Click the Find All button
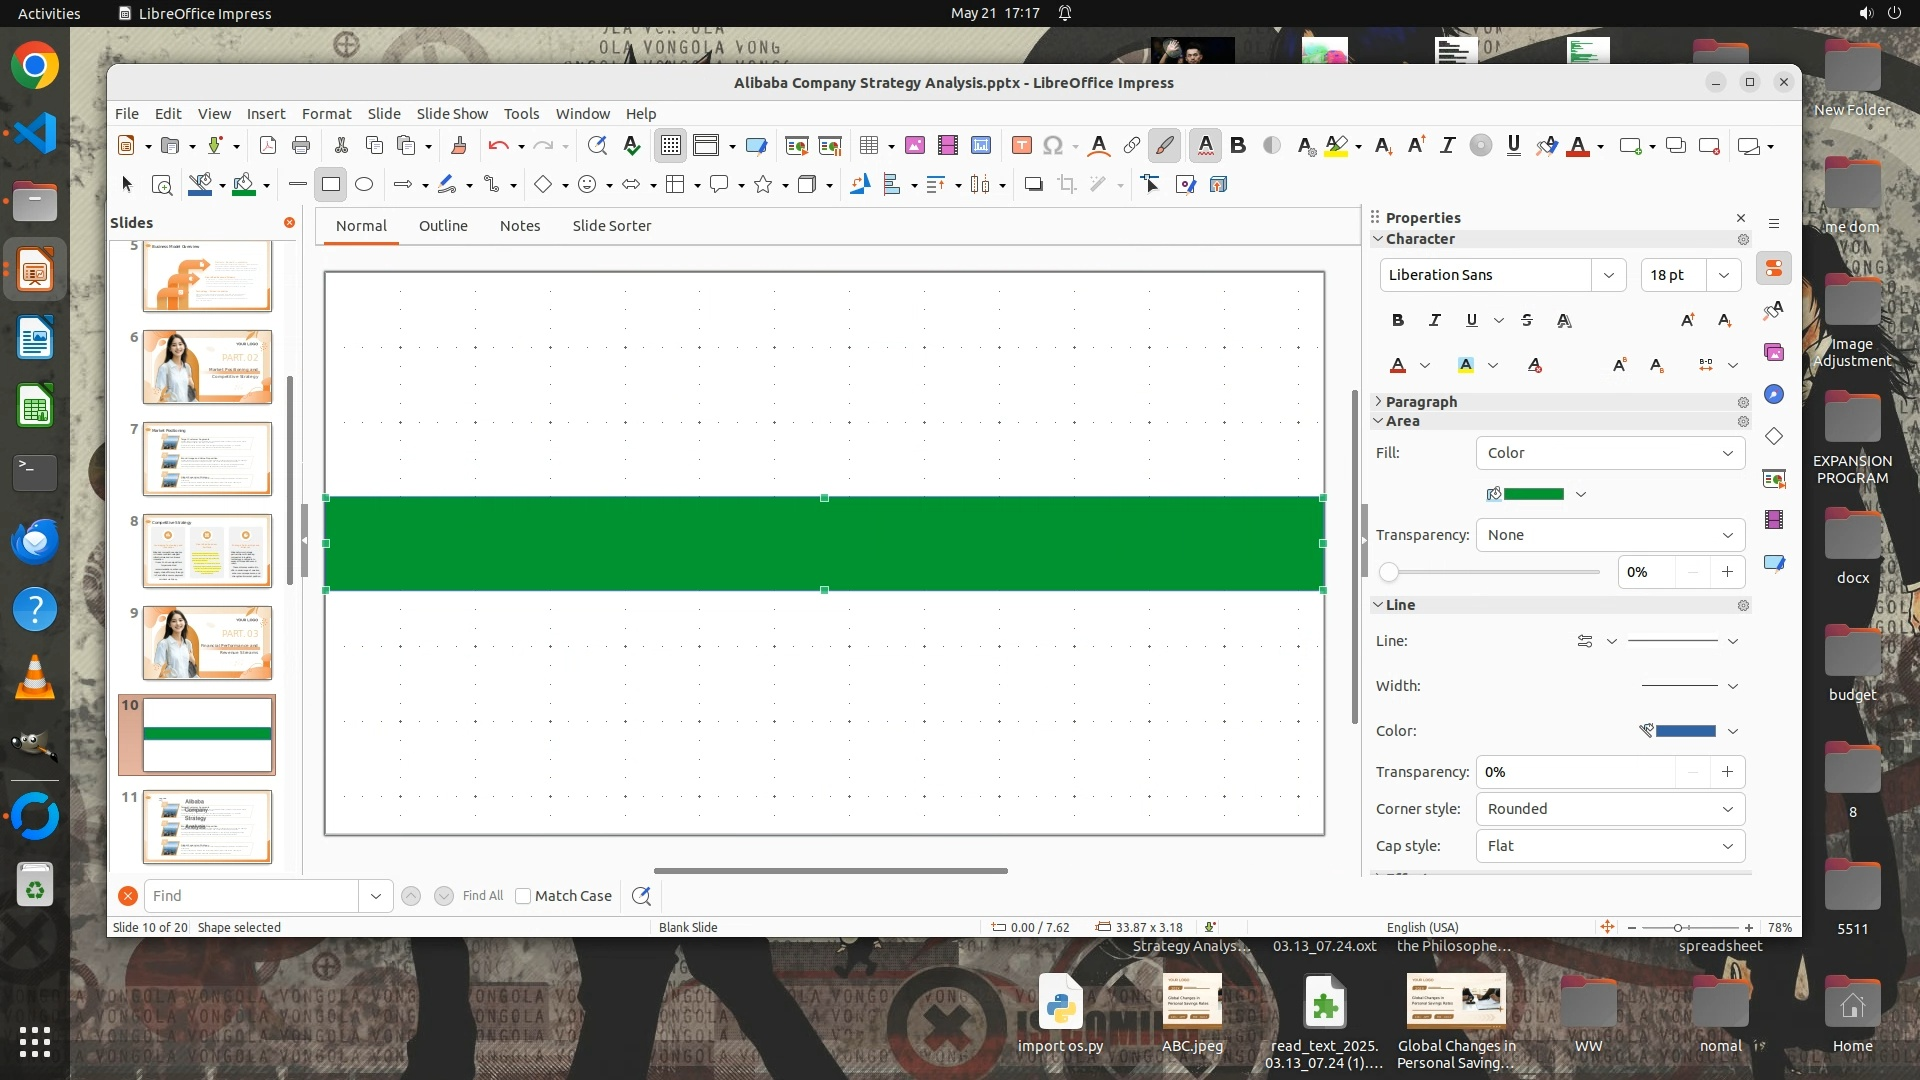 [483, 896]
